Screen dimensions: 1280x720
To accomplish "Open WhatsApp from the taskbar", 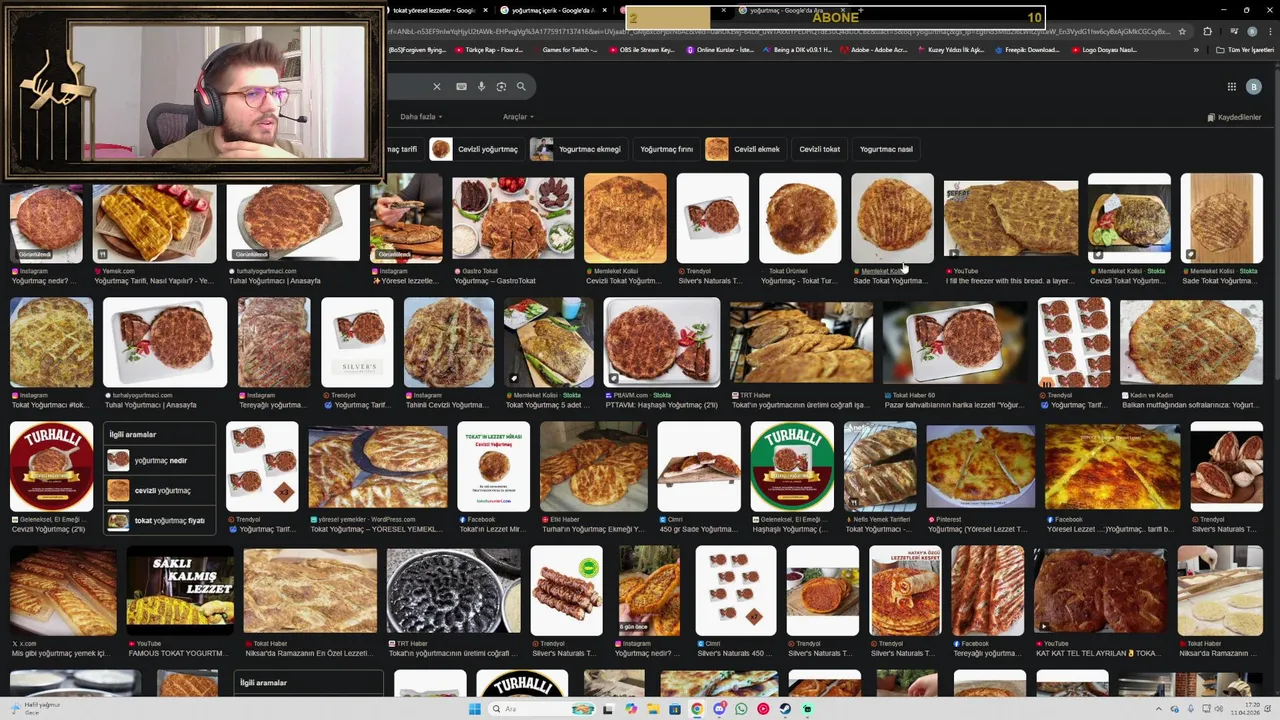I will [x=741, y=709].
